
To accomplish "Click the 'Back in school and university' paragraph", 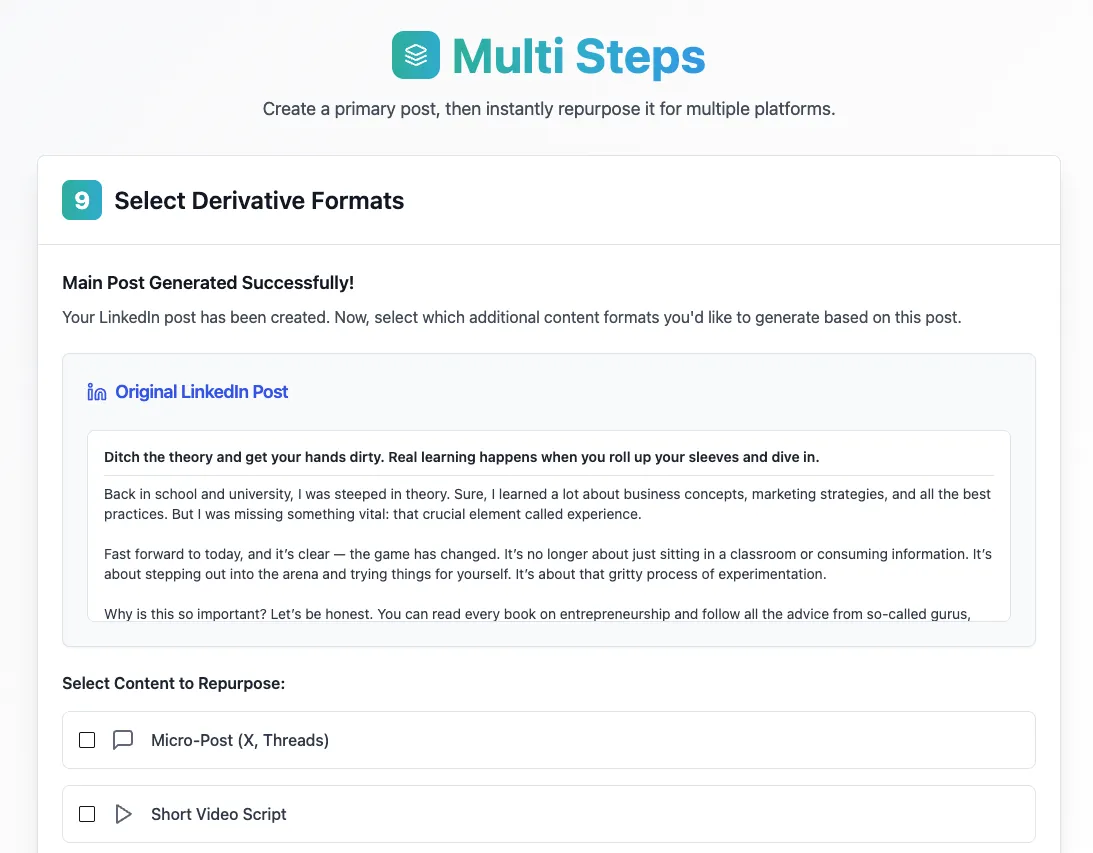I will coord(548,504).
